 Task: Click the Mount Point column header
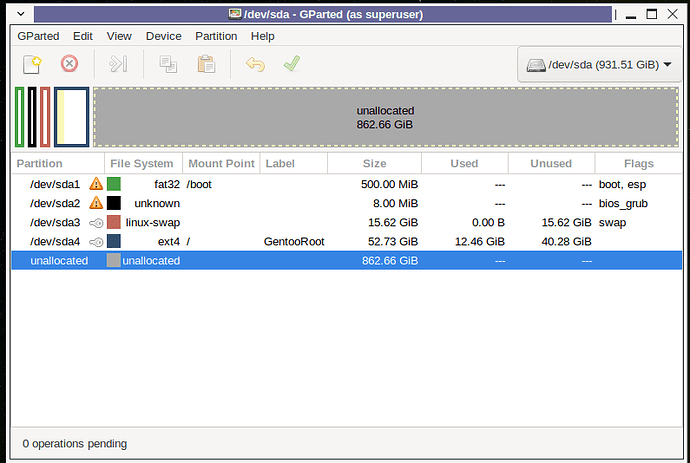coord(221,163)
